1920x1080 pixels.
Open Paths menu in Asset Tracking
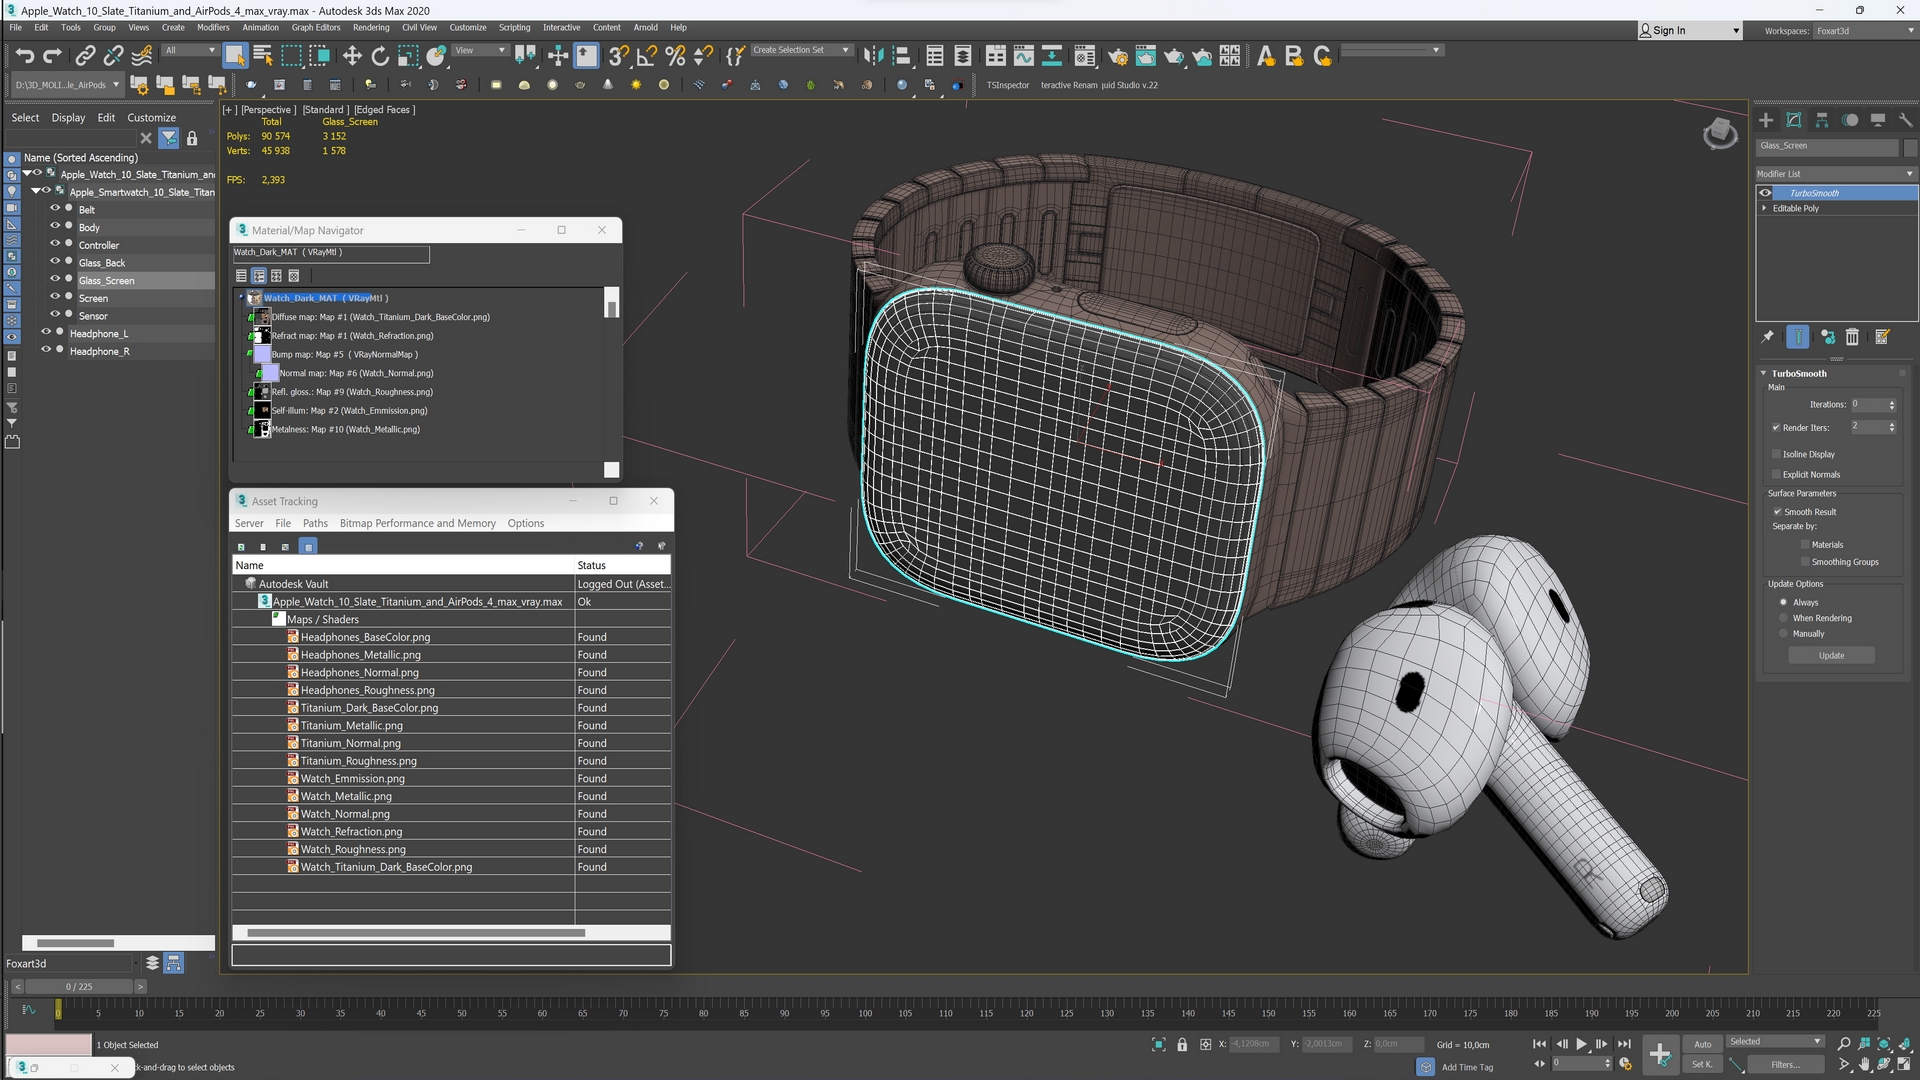coord(315,523)
